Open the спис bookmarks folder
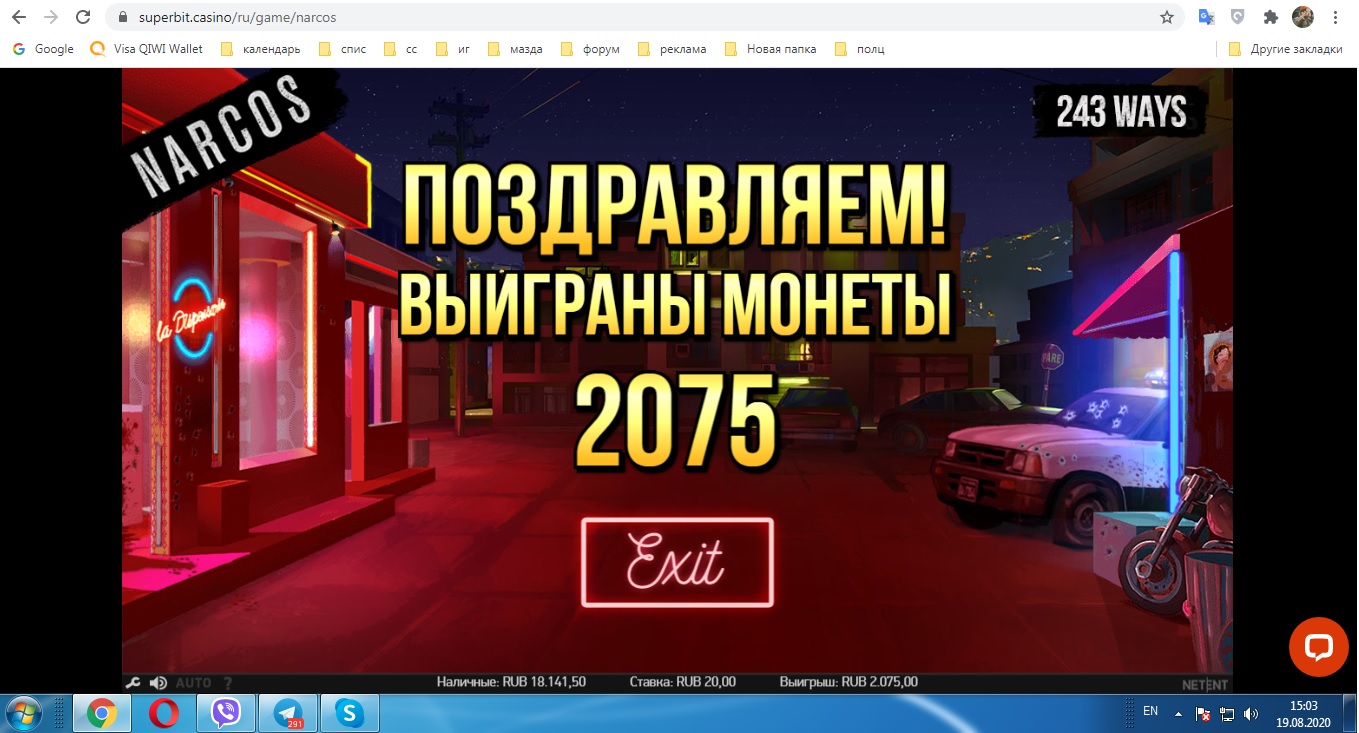Viewport: 1359px width, 733px height. coord(342,49)
